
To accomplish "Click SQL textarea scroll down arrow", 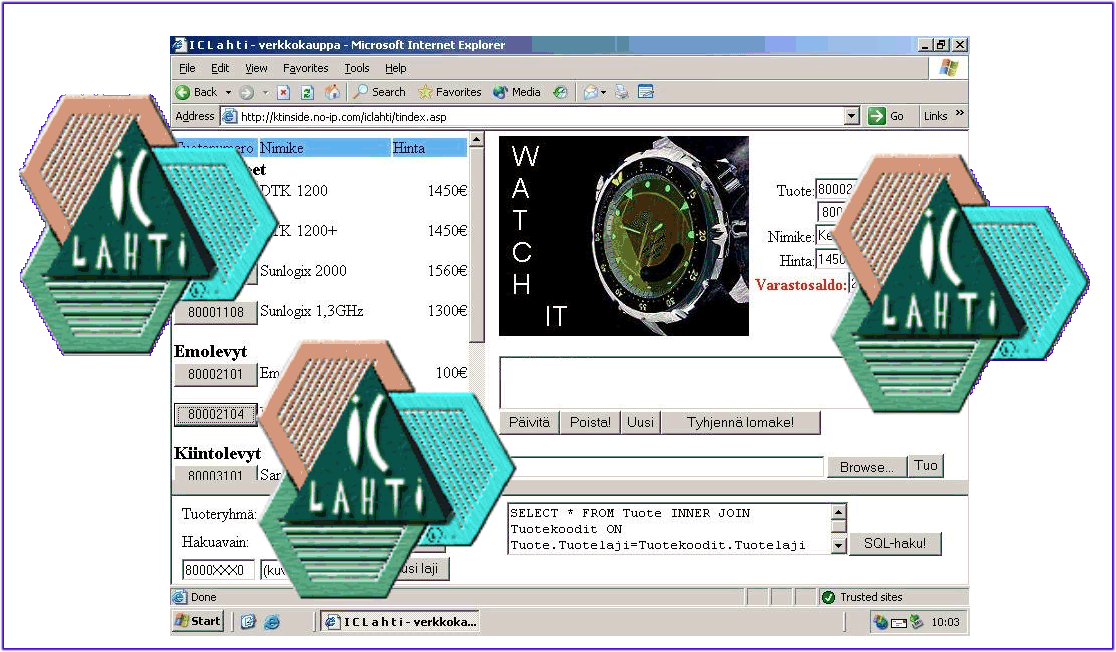I will (838, 546).
